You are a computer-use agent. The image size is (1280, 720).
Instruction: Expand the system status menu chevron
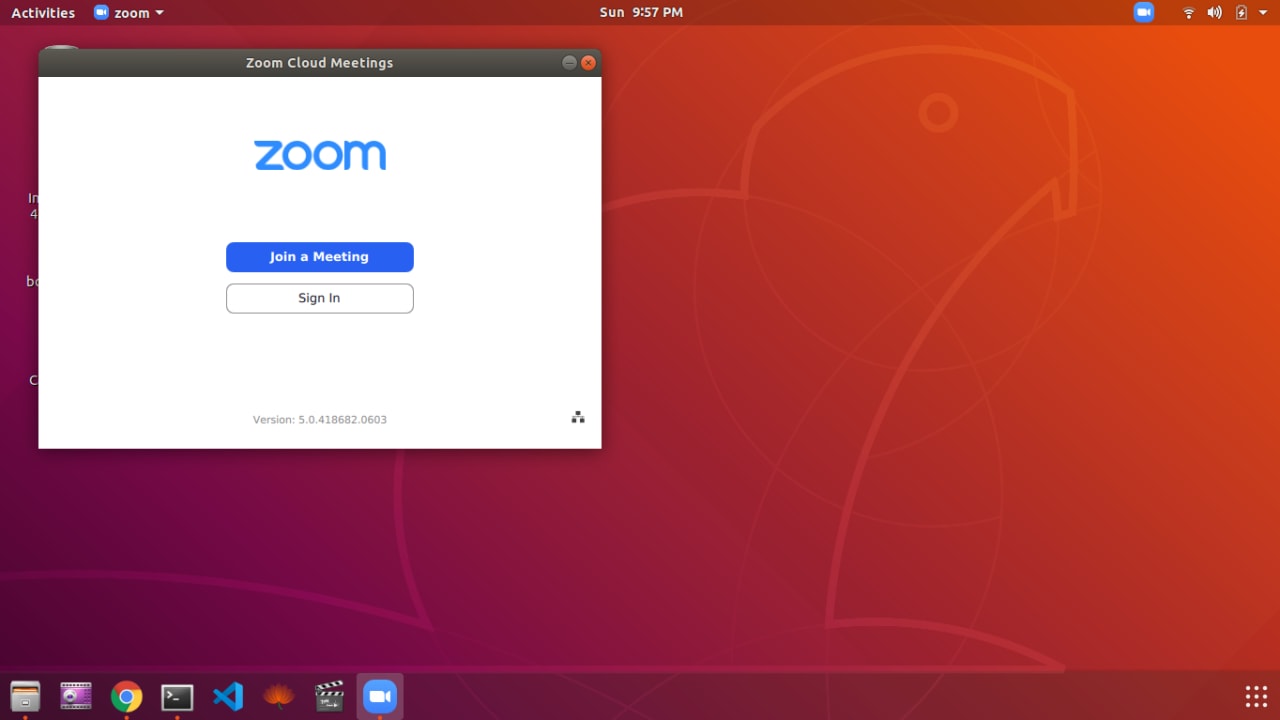tap(1262, 12)
